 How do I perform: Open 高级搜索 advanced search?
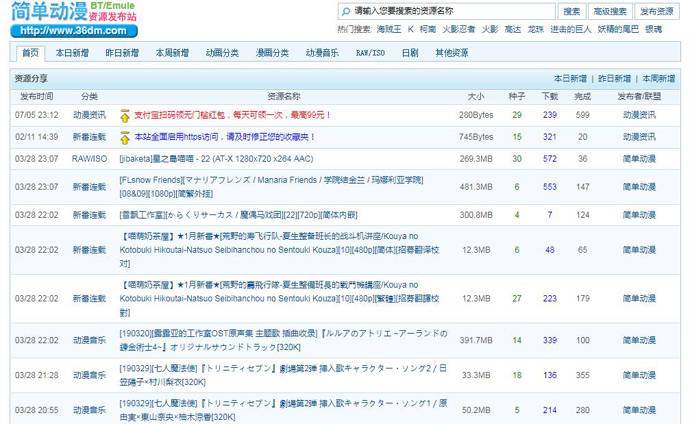point(610,11)
